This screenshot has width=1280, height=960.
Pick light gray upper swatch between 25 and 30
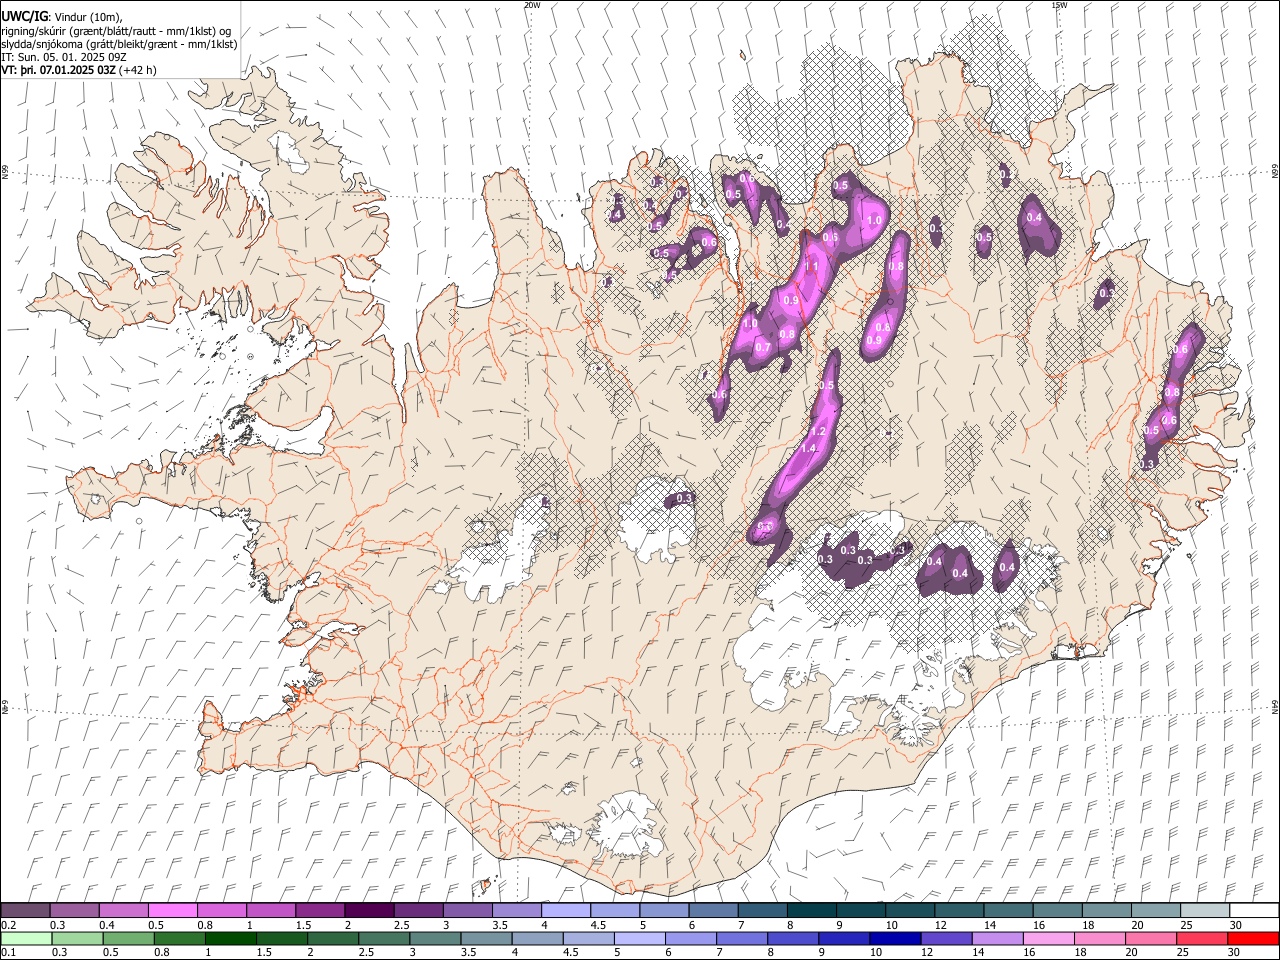pos(1205,910)
